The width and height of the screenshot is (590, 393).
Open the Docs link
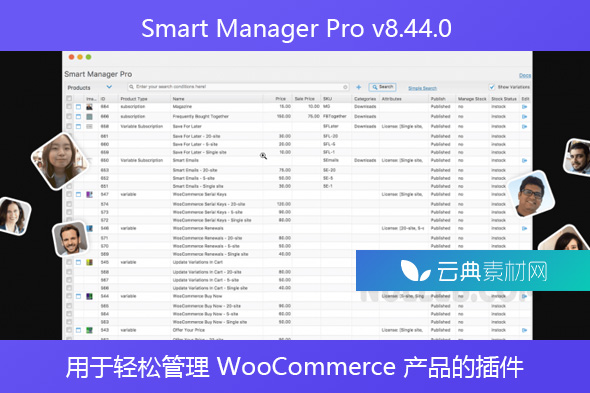525,76
